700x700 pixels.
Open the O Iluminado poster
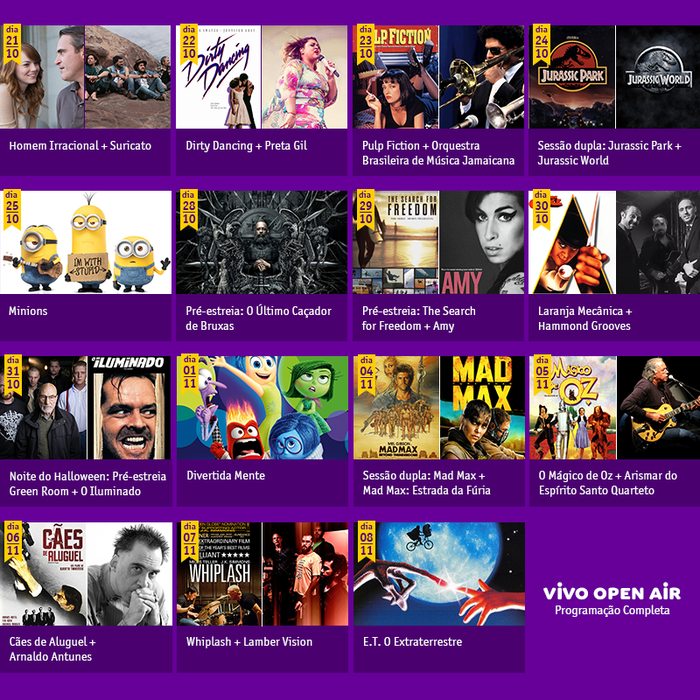coord(129,408)
